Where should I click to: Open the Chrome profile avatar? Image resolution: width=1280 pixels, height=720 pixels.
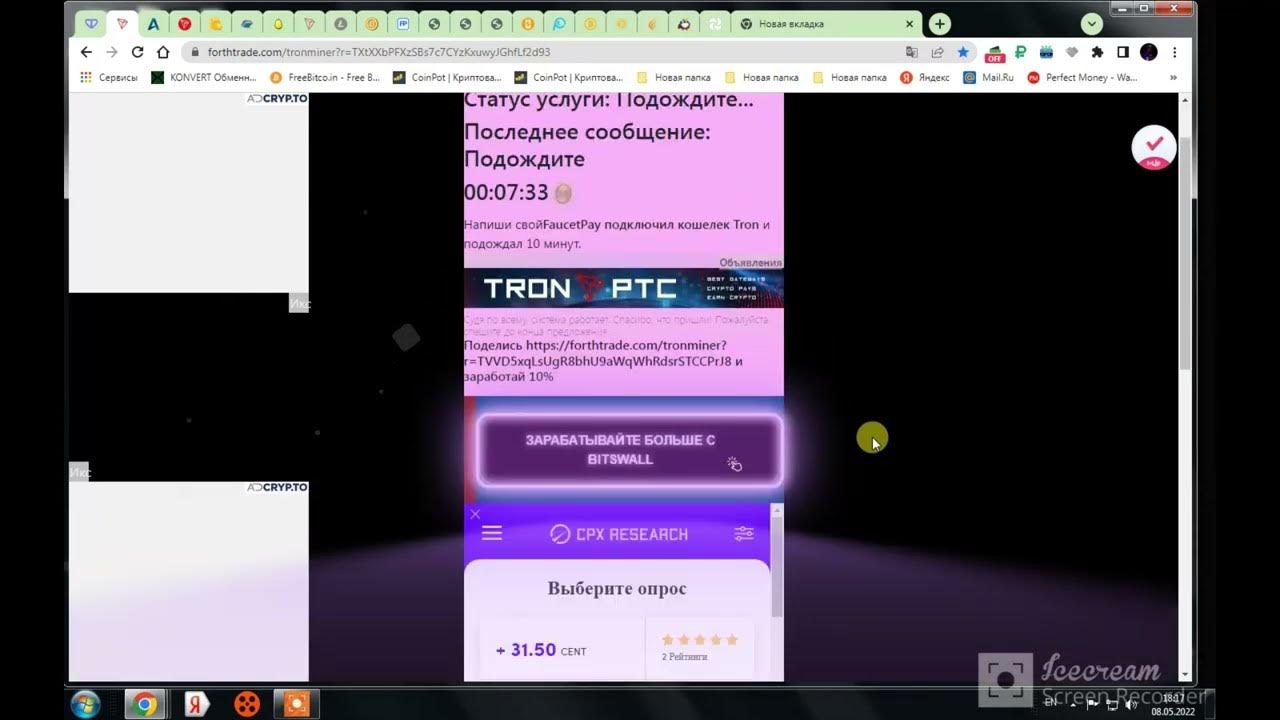[1148, 52]
